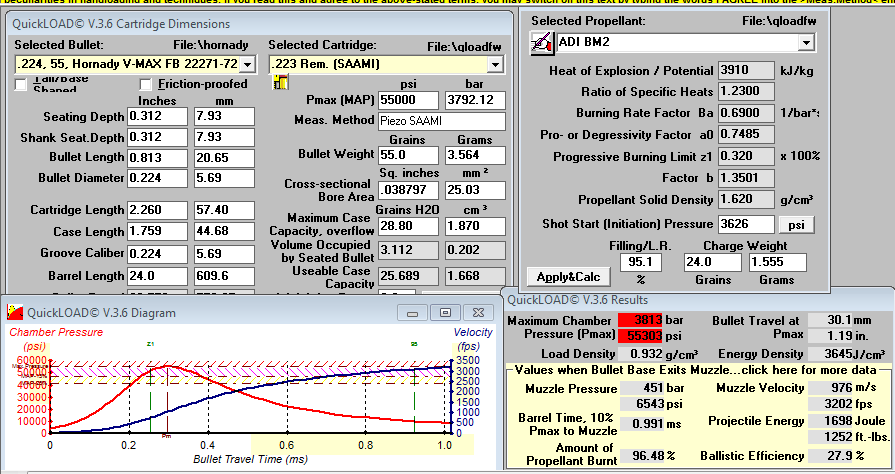This screenshot has width=895, height=474.
Task: Edit Barrel Length inches field 24.0
Action: [x=158, y=276]
